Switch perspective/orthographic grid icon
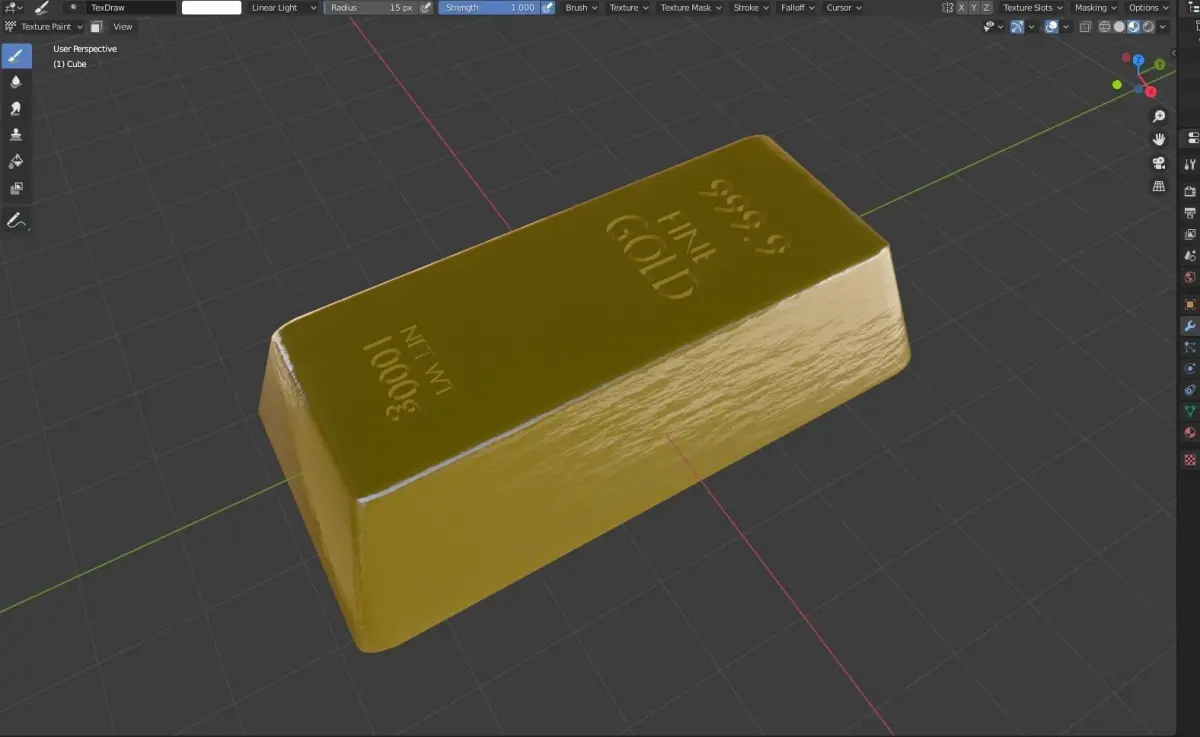1200x737 pixels. click(x=1159, y=186)
